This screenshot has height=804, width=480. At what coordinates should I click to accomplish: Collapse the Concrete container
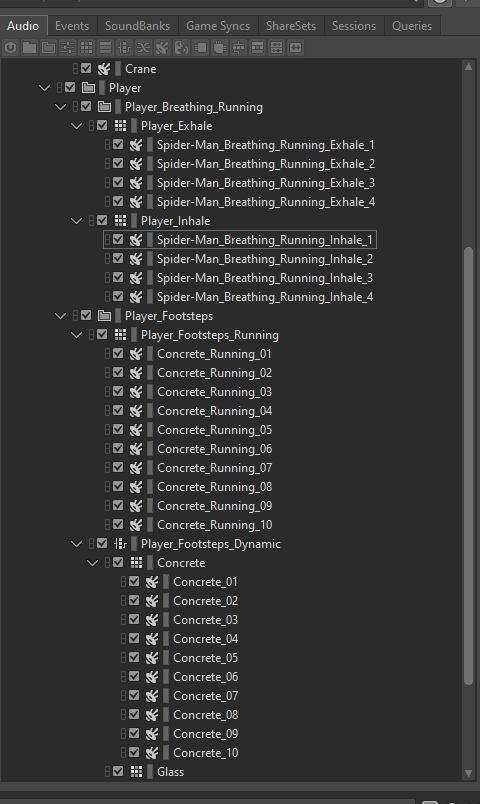coord(92,562)
